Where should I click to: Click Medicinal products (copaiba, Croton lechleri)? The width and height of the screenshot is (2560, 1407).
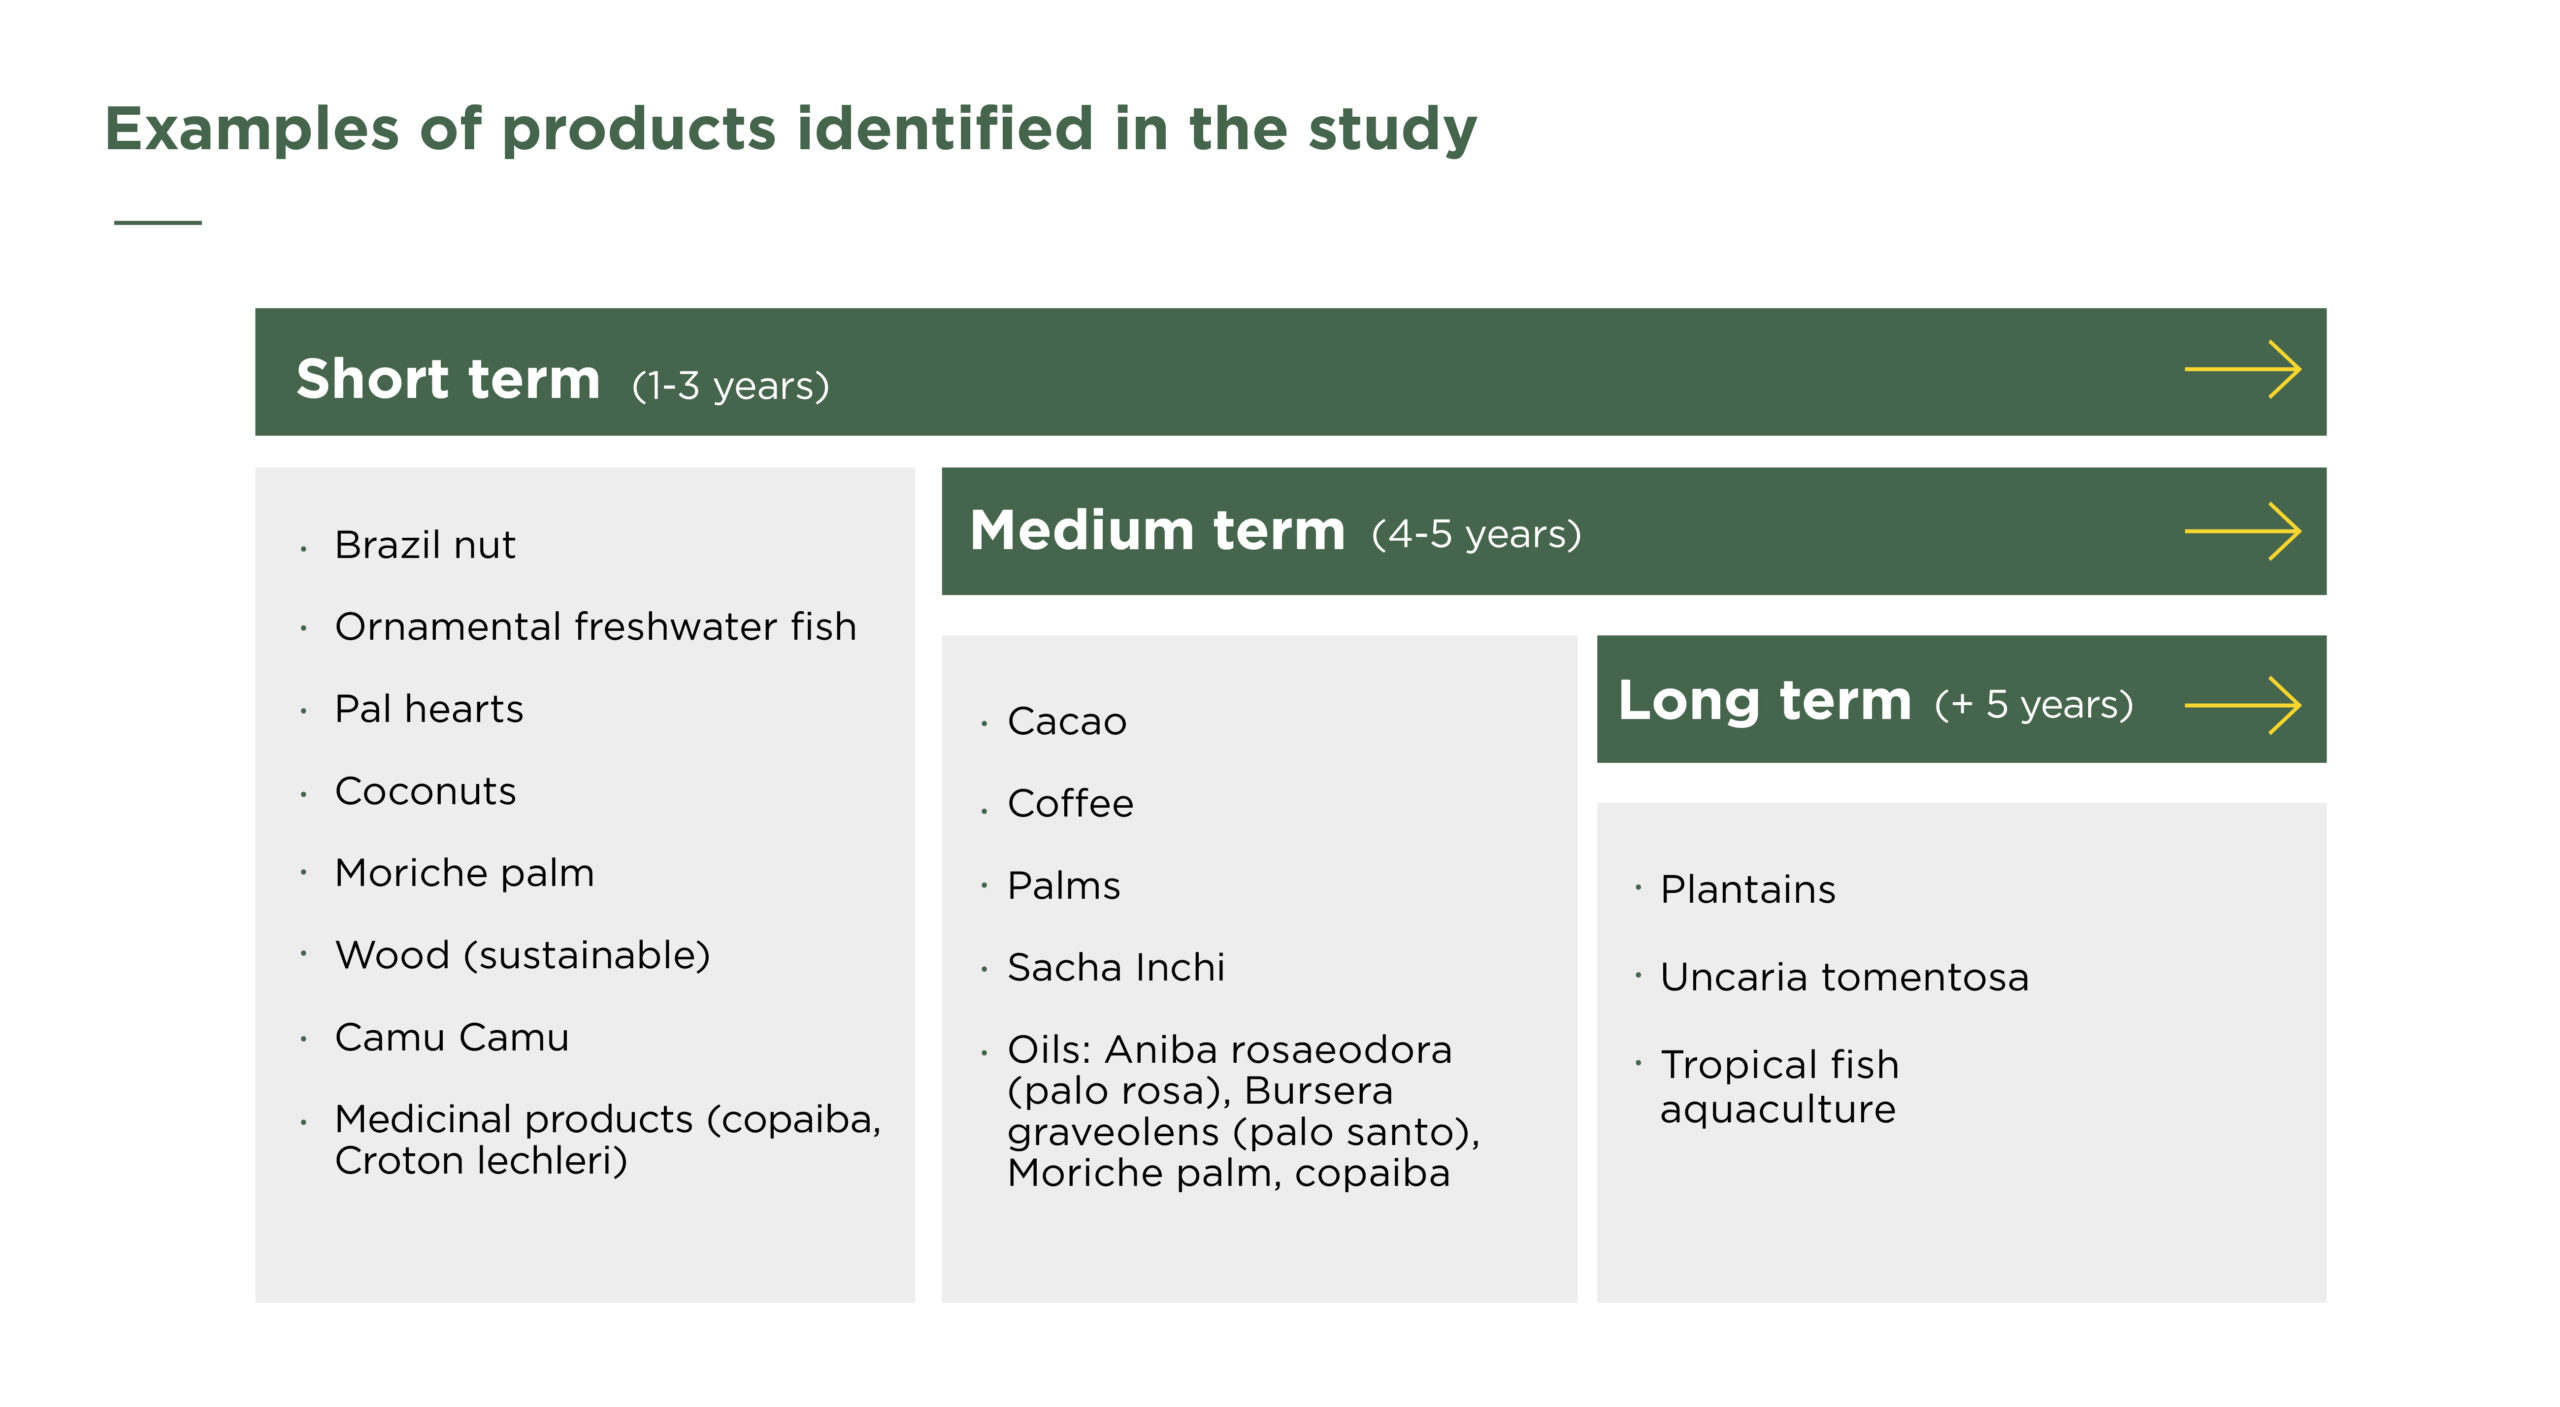607,1139
